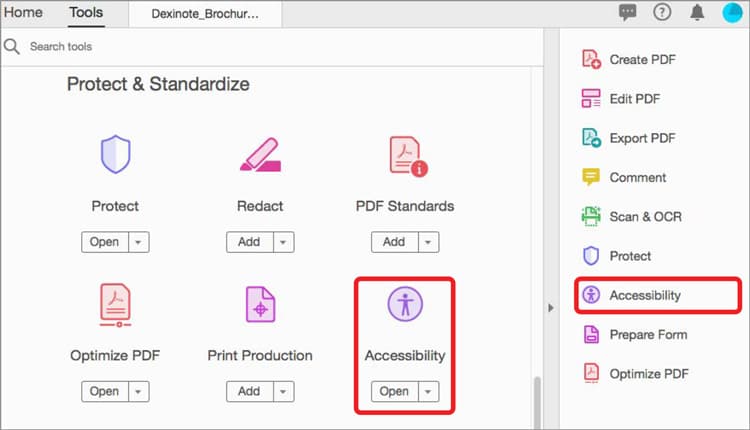Viewport: 750px width, 430px height.
Task: Click the PDF Standards icon
Action: point(405,155)
